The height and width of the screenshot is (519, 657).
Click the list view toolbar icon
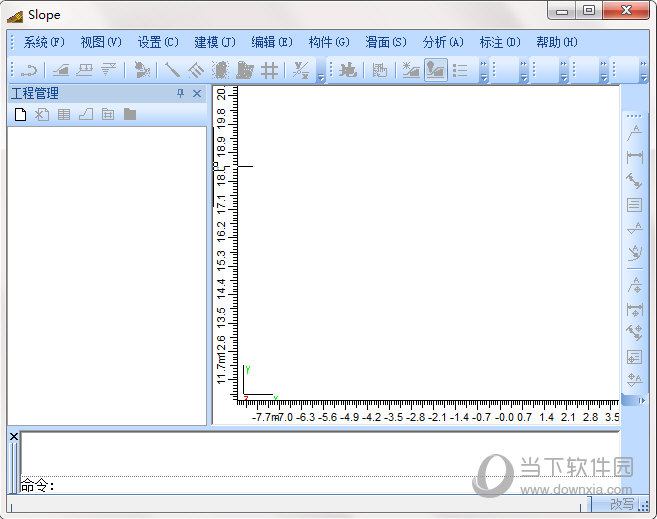point(460,70)
